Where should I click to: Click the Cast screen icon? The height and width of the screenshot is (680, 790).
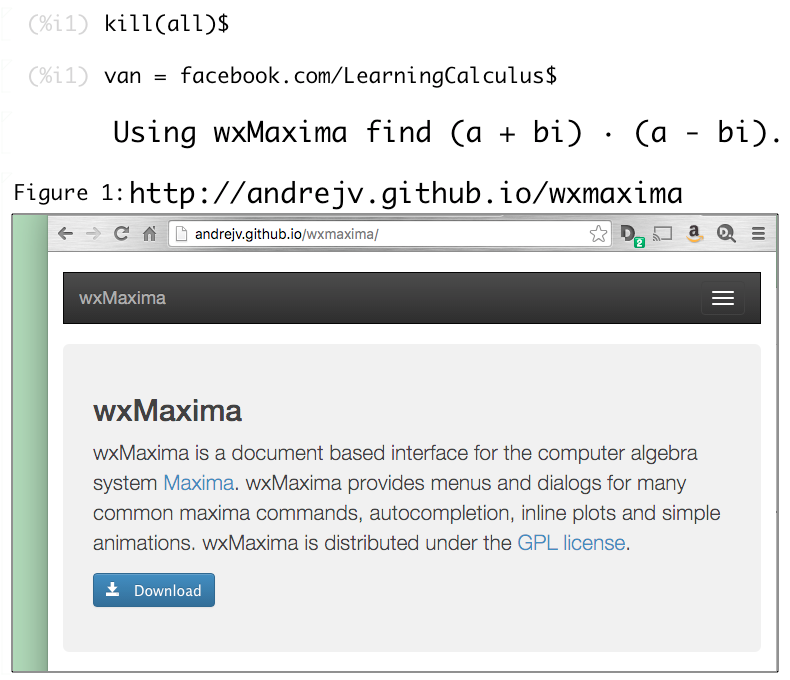coord(663,234)
